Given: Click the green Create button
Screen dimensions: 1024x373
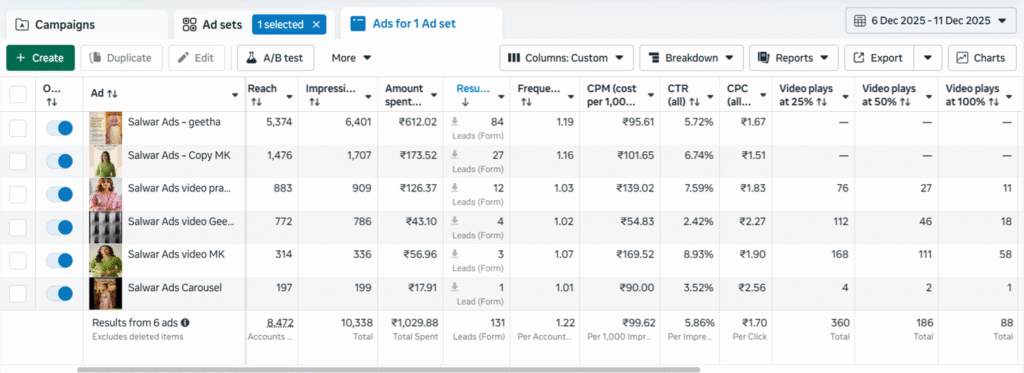Looking at the screenshot, I should pyautogui.click(x=40, y=57).
